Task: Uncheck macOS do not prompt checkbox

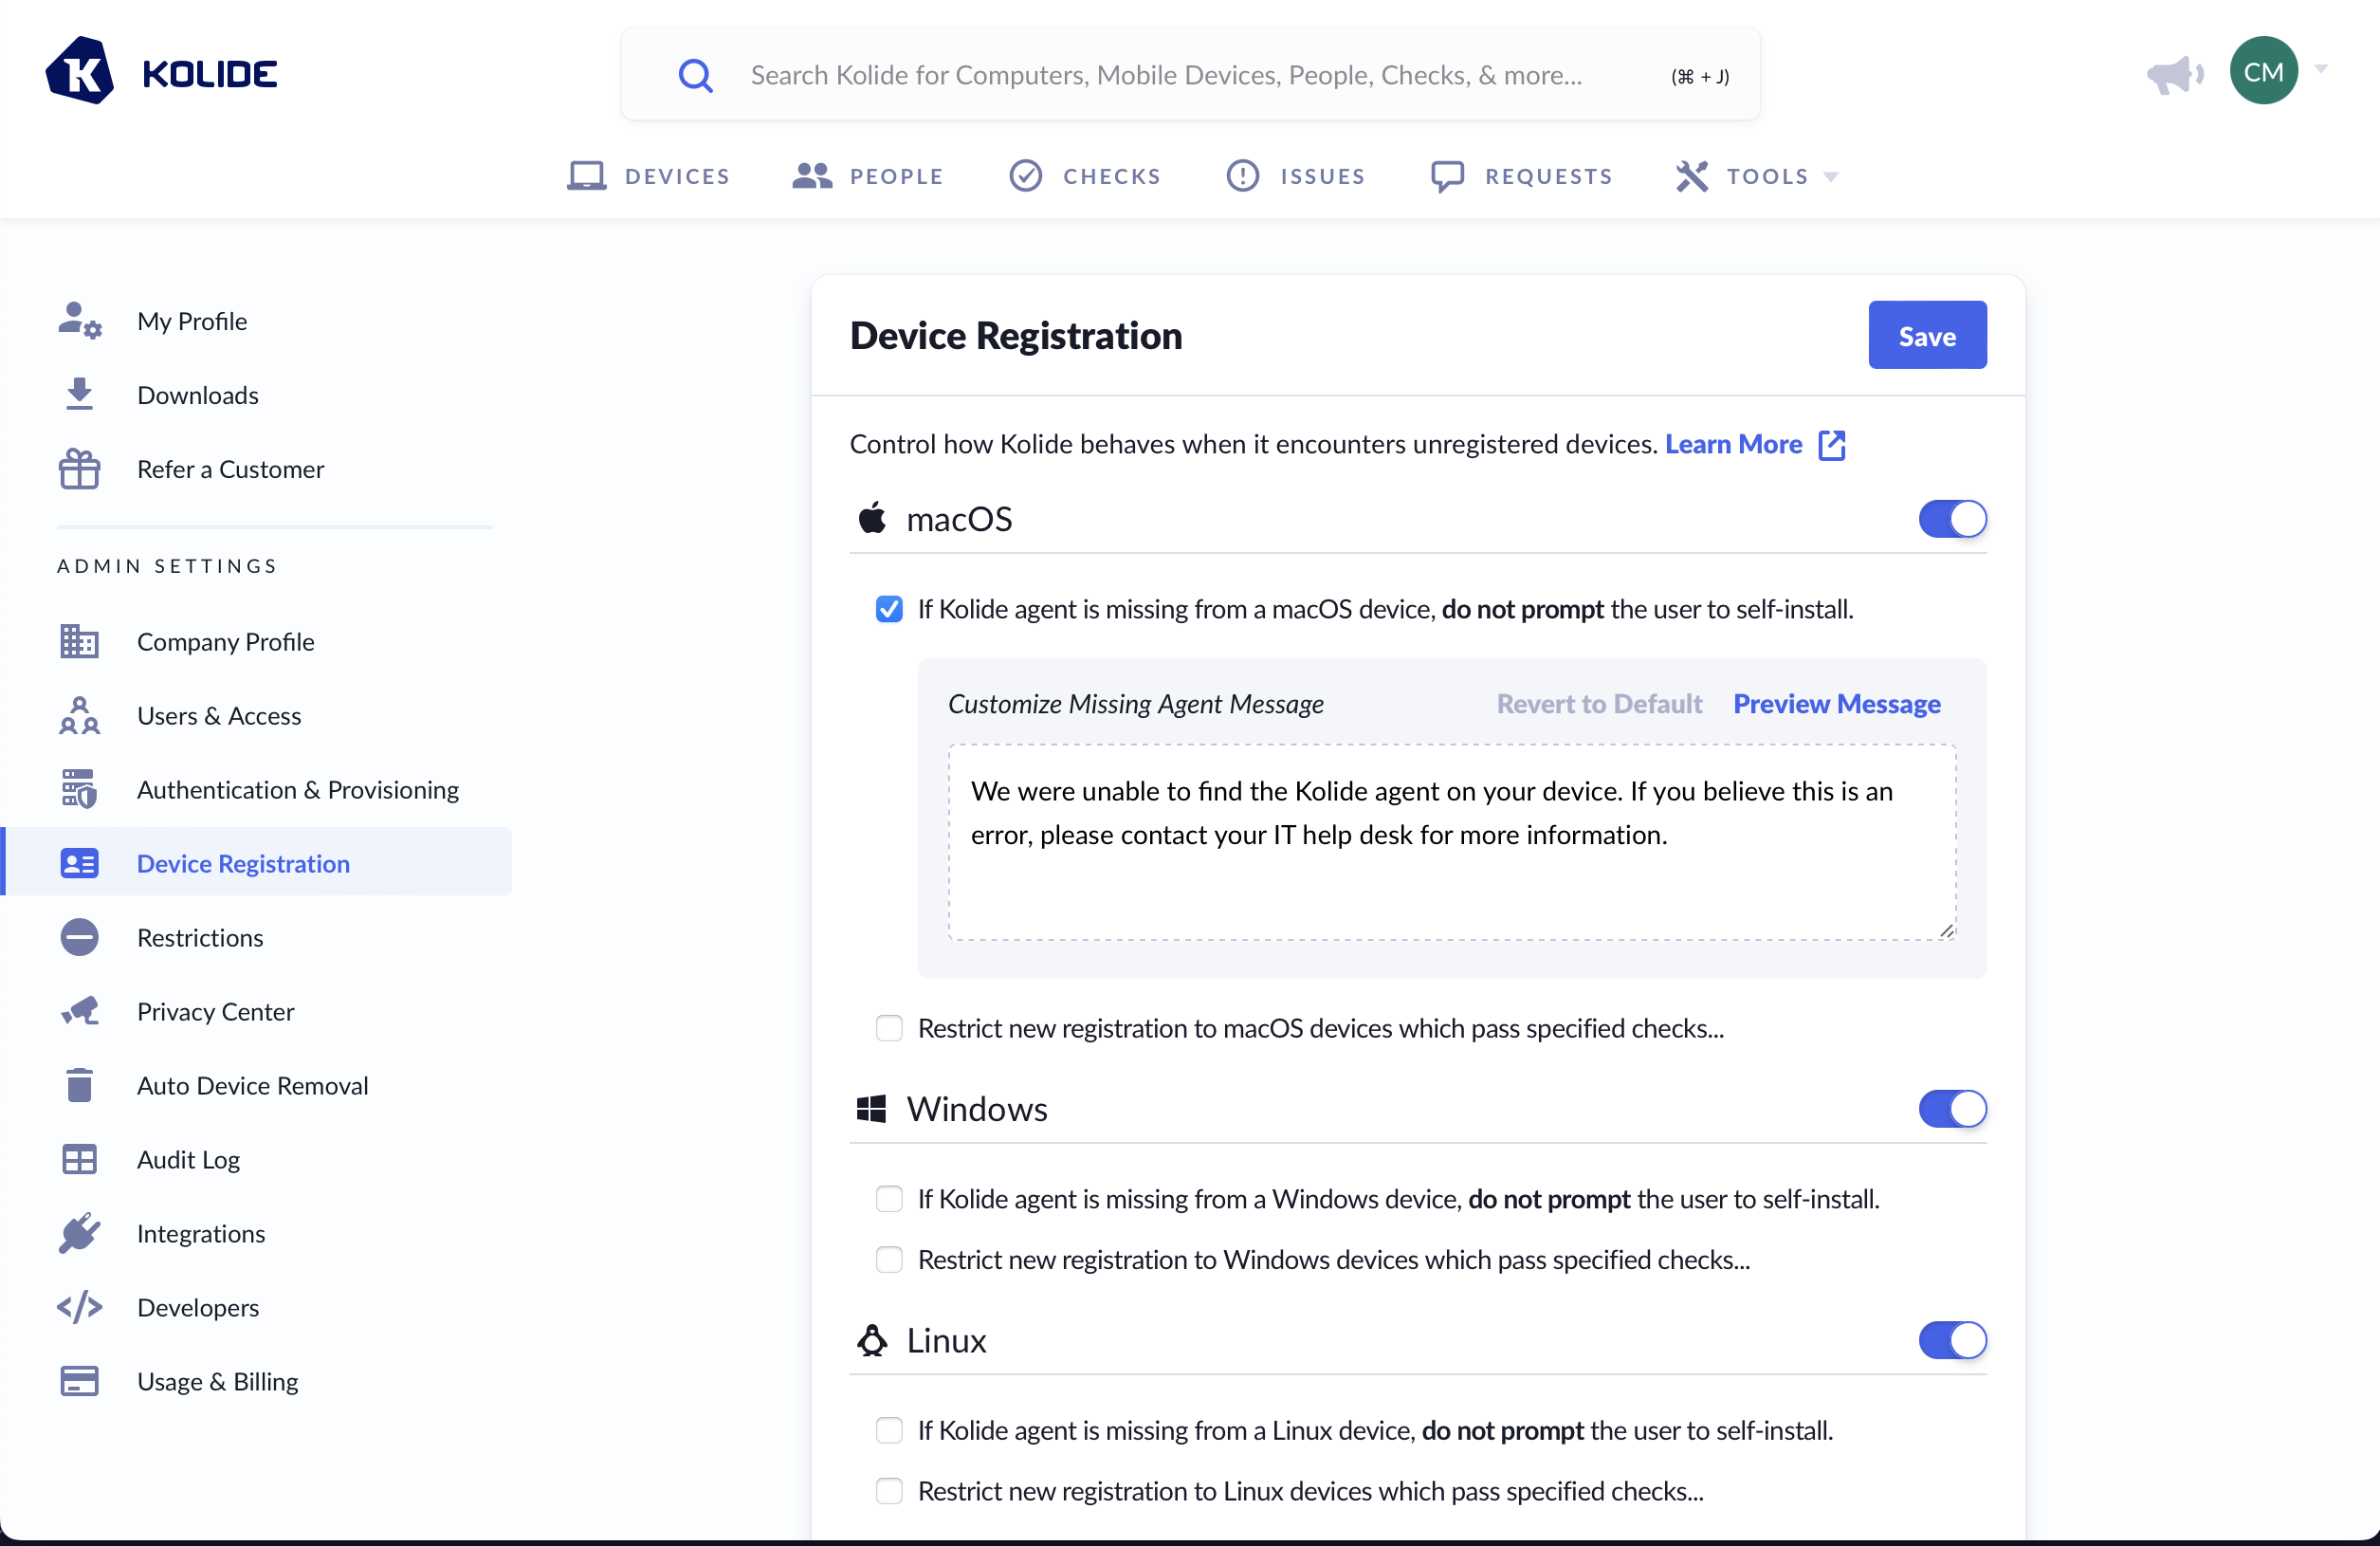Action: point(889,609)
